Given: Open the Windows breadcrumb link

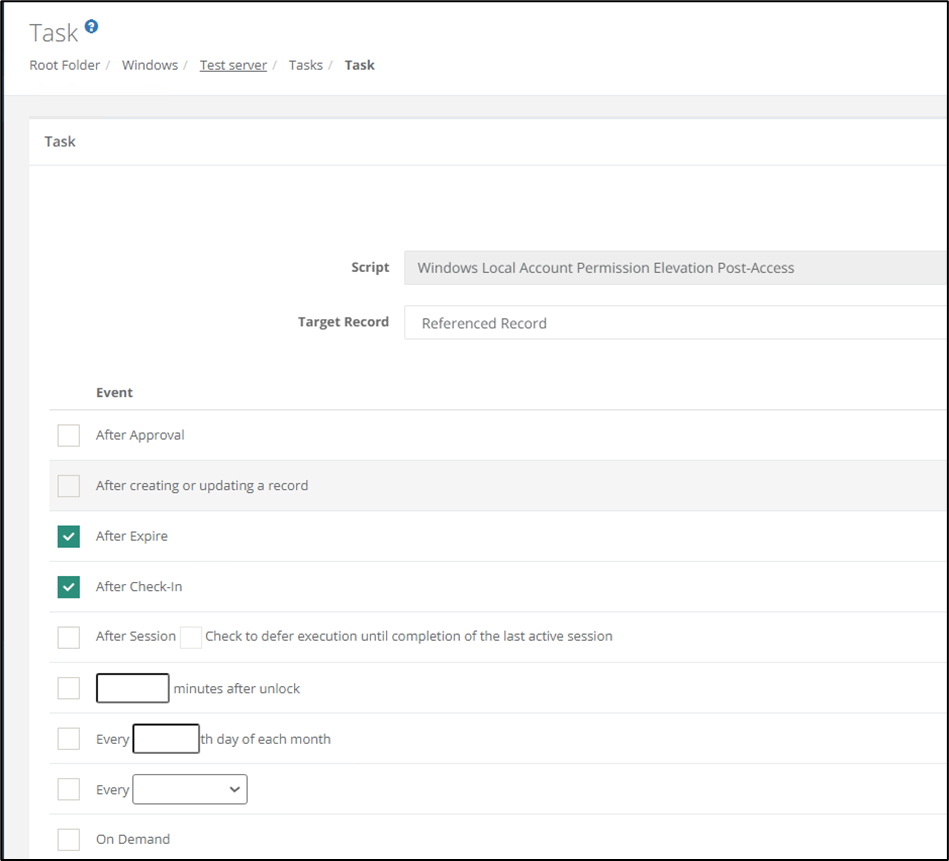Looking at the screenshot, I should [x=149, y=65].
